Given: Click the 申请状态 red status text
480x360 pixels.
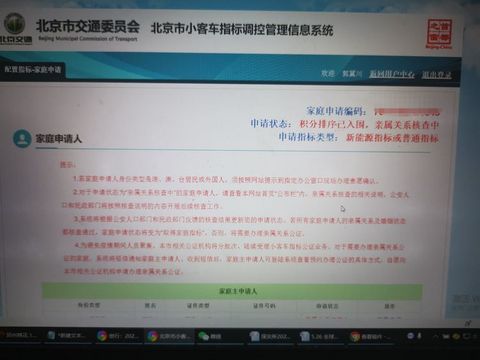Looking at the screenshot, I should pos(369,125).
